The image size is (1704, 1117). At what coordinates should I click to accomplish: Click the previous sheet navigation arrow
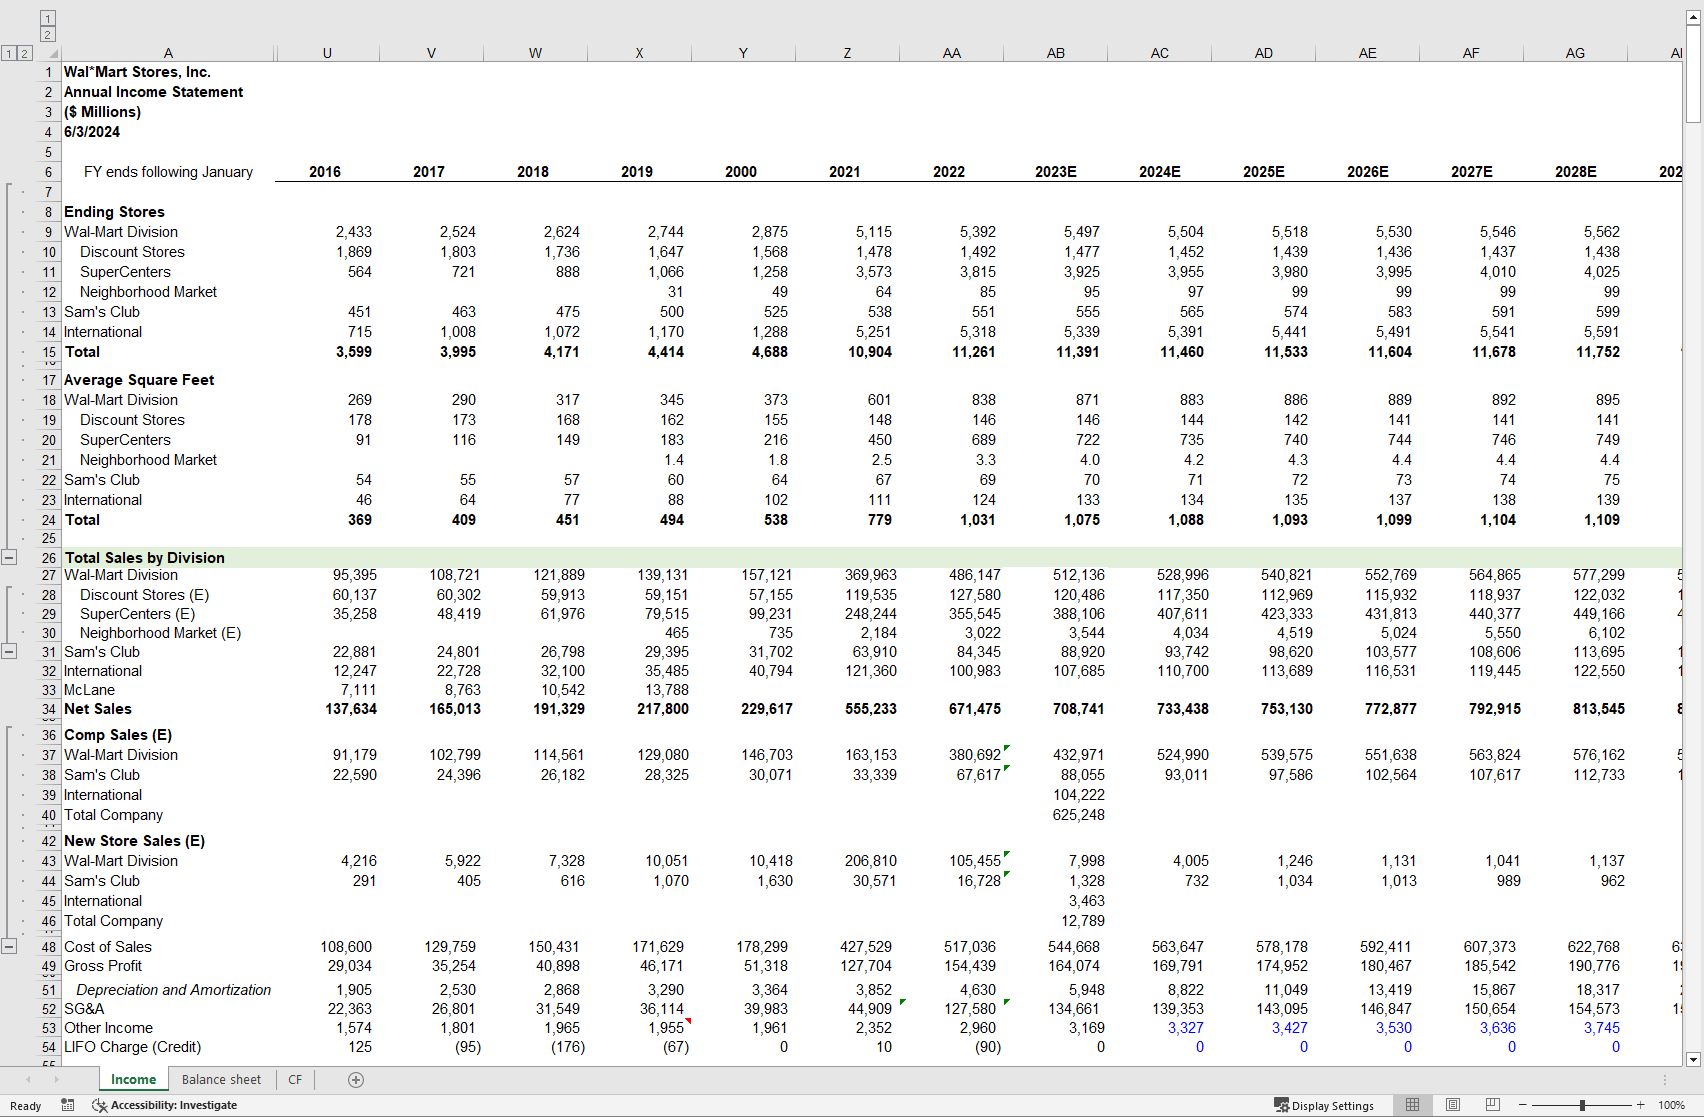point(28,1079)
